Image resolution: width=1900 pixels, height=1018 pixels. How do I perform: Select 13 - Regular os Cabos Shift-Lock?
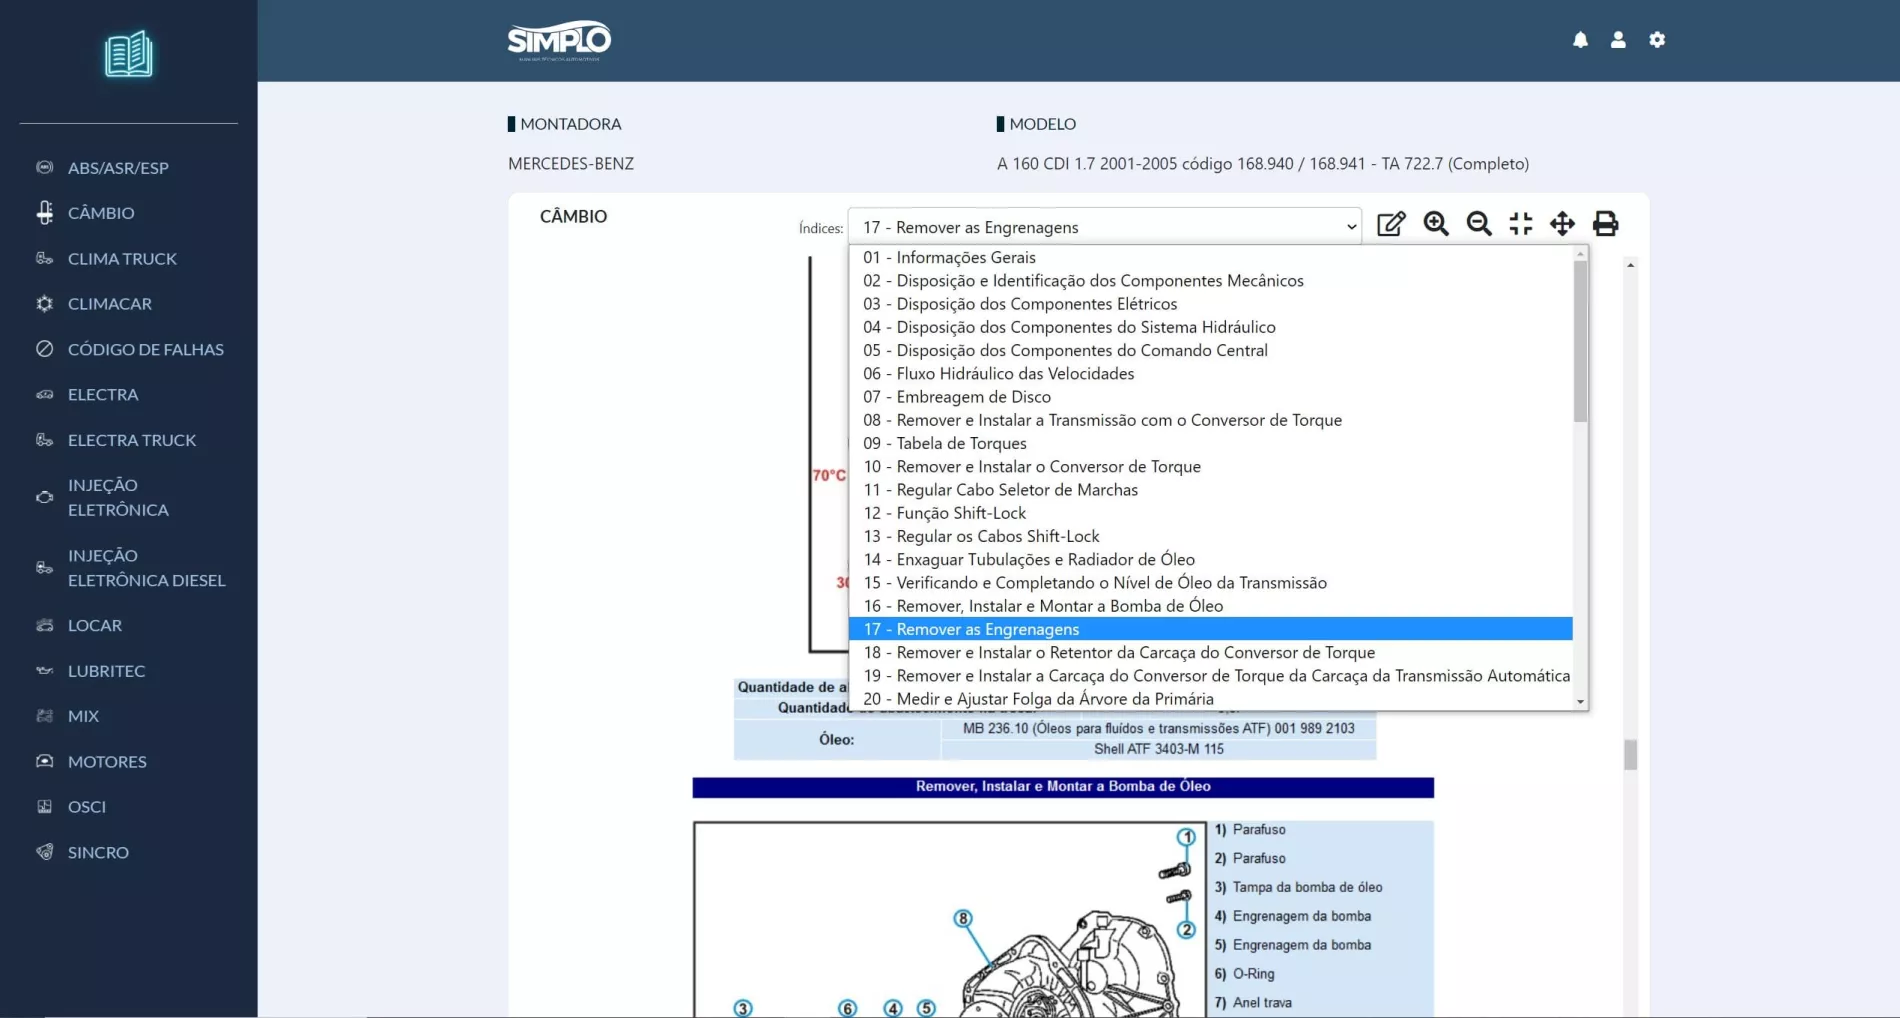(x=1210, y=536)
